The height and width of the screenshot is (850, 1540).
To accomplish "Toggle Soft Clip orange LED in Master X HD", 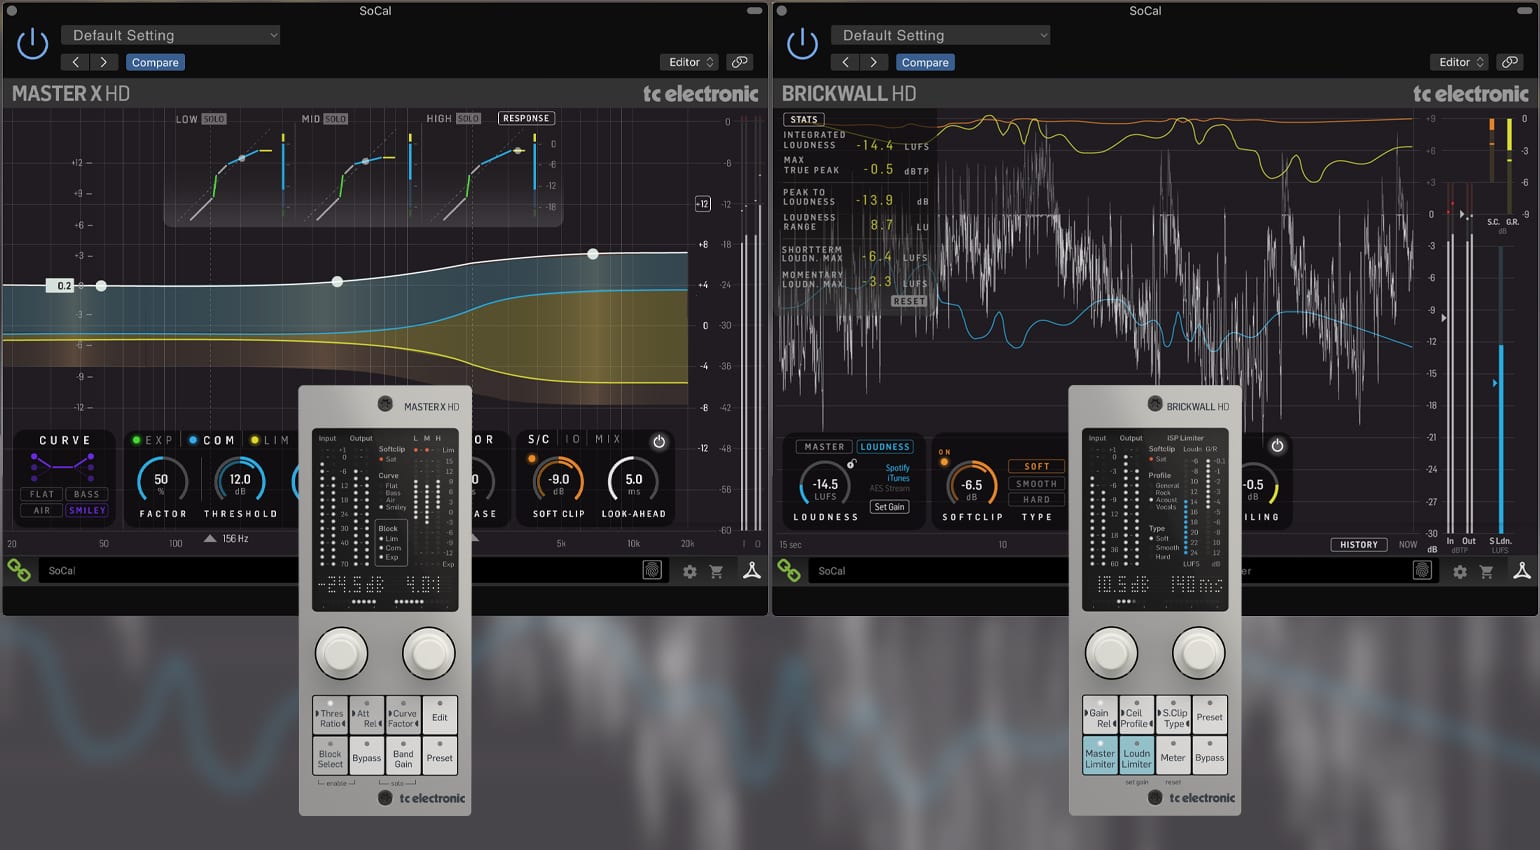I will 532,459.
